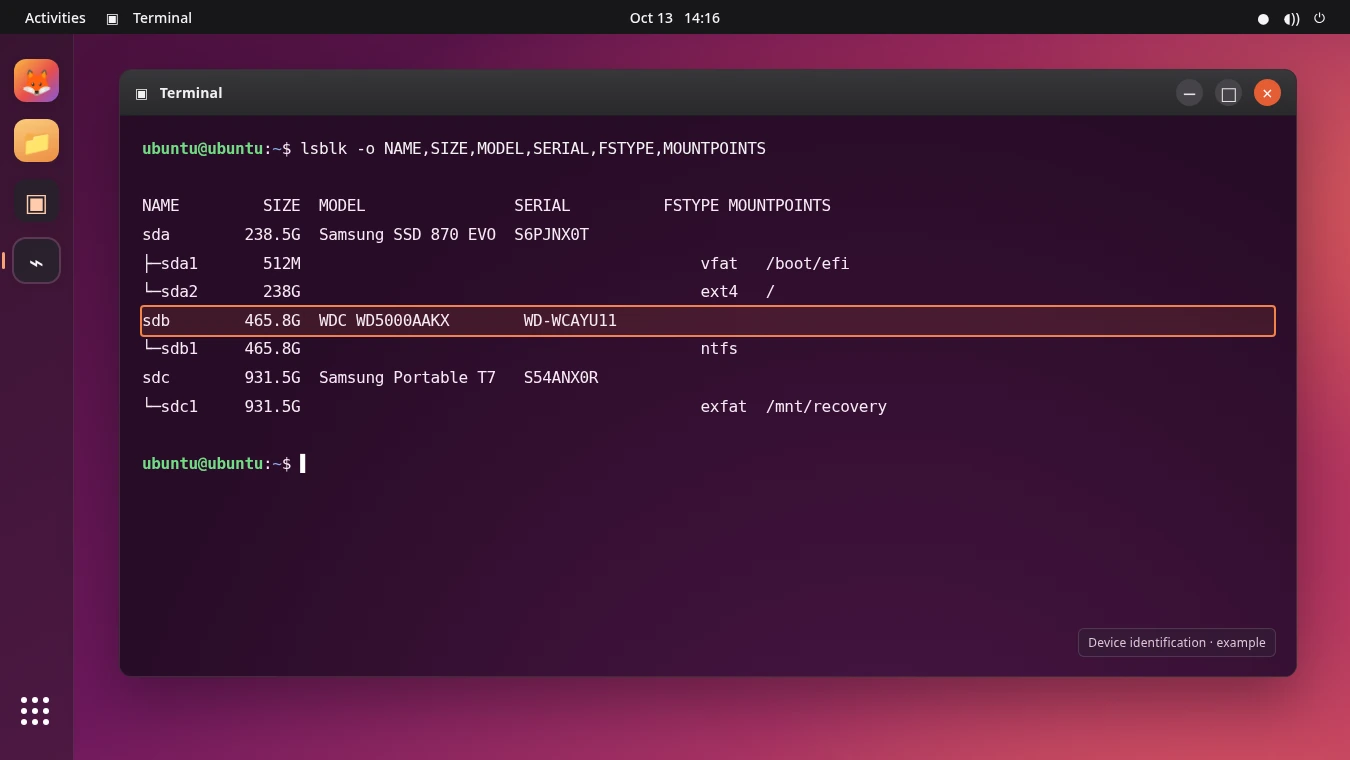Click the bottom shell prompt at cursor
1350x760 pixels.
224,463
